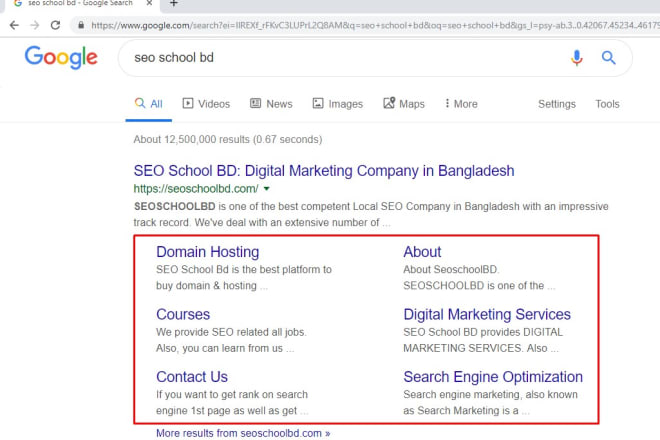Click the browser forward arrow

tap(35, 25)
